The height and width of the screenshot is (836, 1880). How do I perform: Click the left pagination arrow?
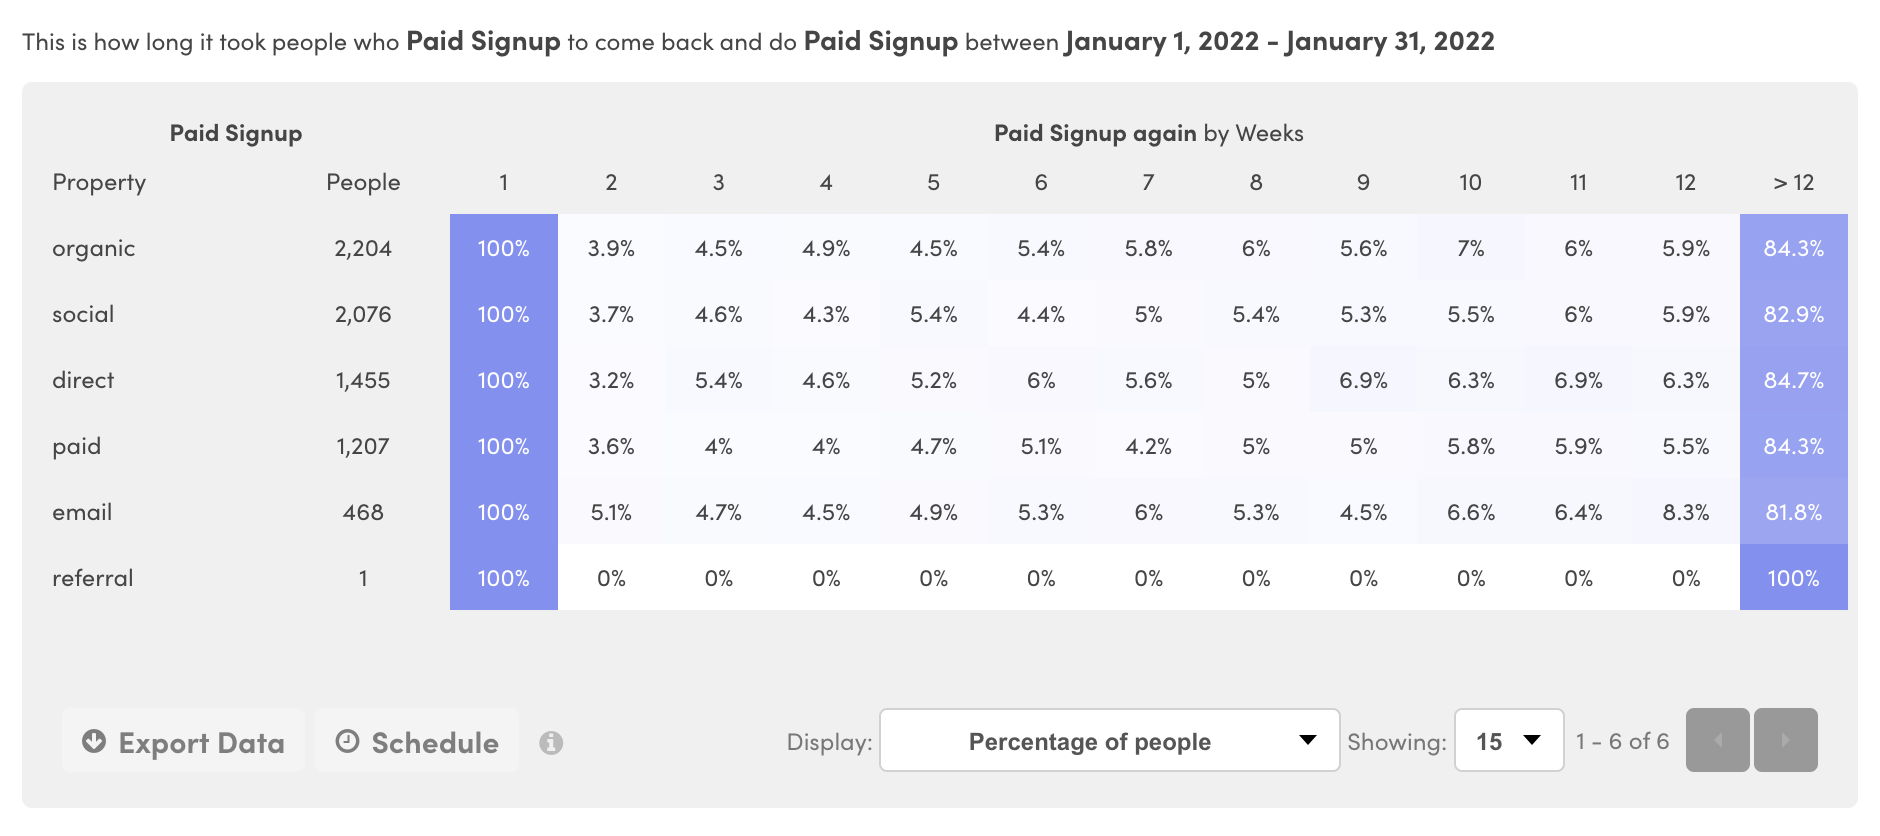1717,740
